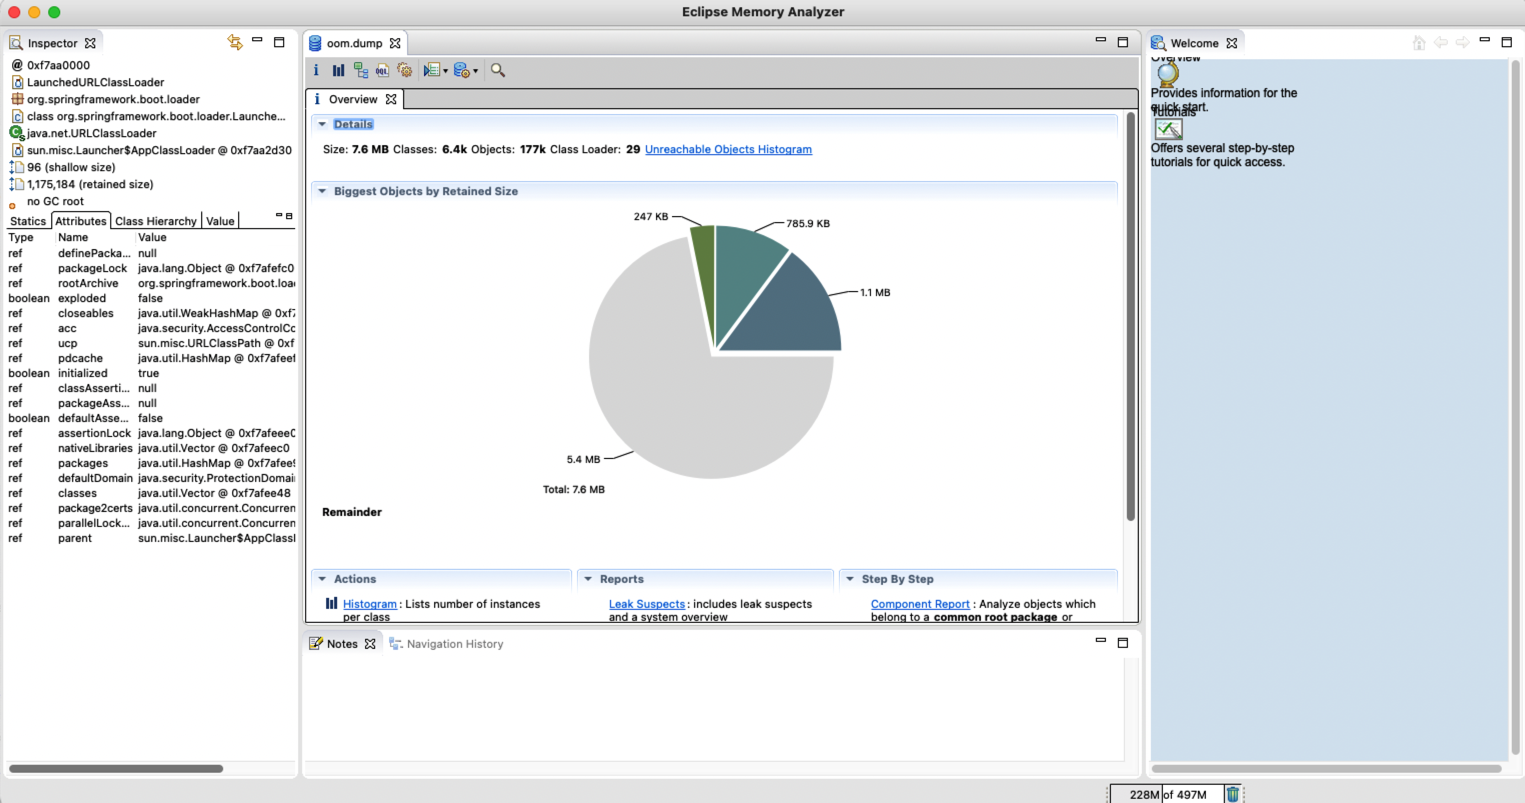Viewport: 1525px width, 803px height.
Task: Select the Notes tab
Action: [x=342, y=644]
